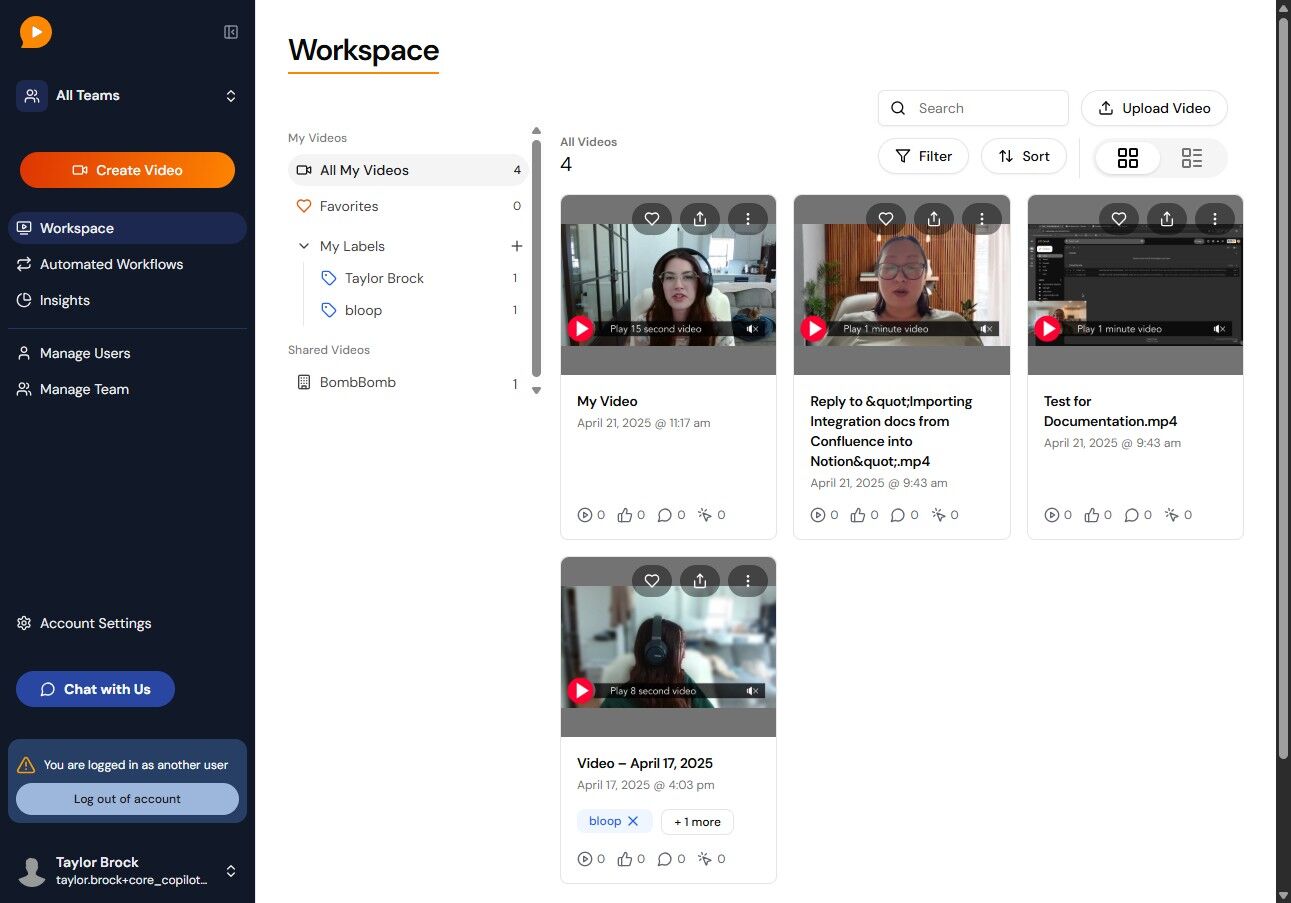Click the Create Video button
The width and height of the screenshot is (1291, 903).
127,170
